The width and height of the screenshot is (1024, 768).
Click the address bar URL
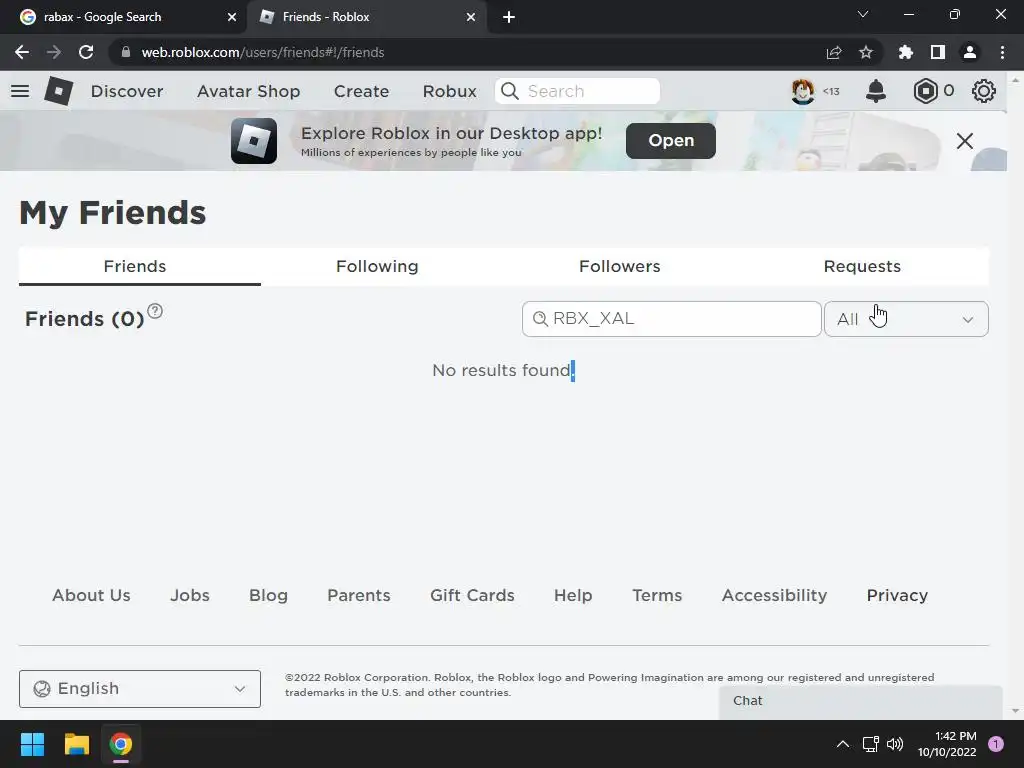(x=263, y=52)
